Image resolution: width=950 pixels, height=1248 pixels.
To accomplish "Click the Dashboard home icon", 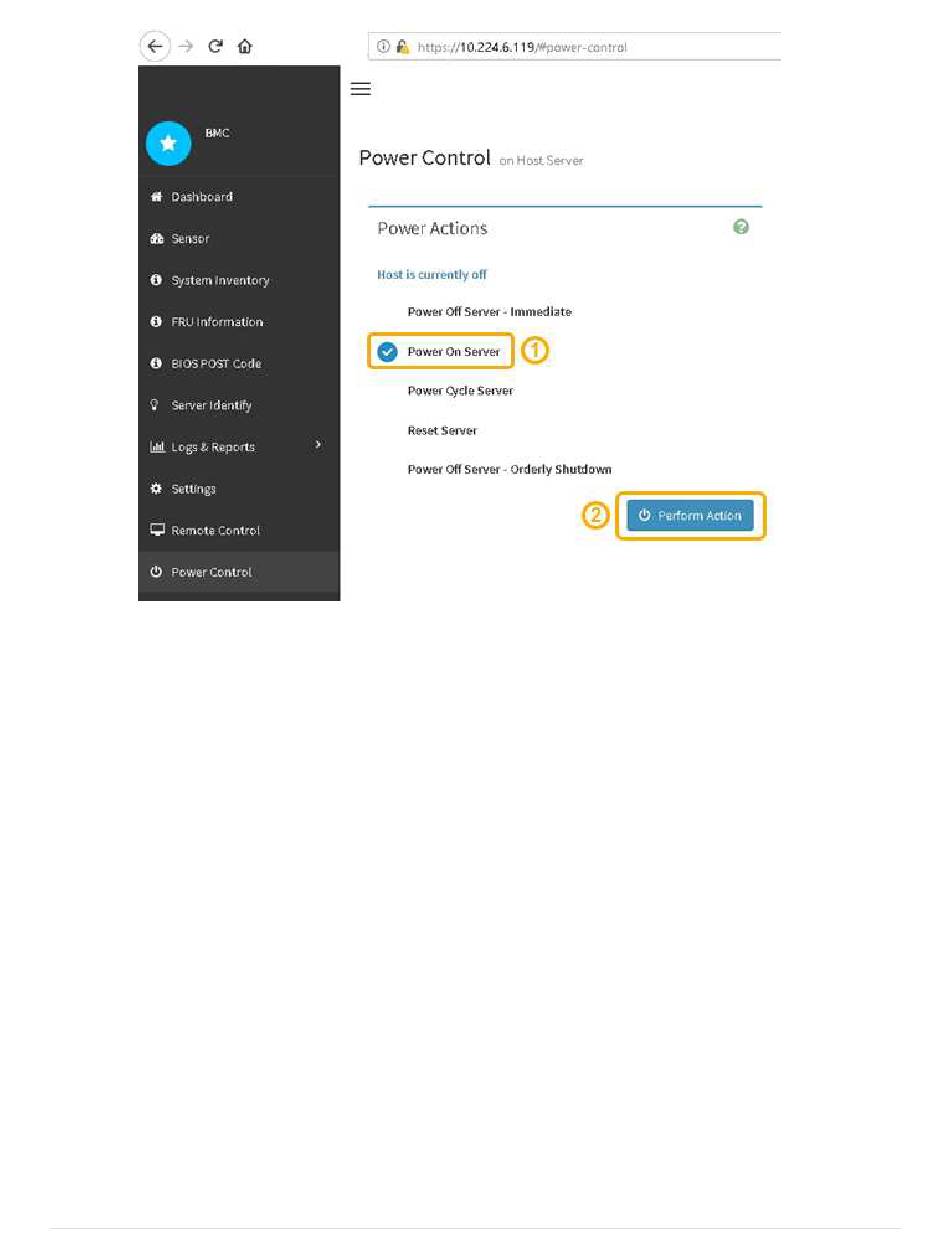I will [156, 197].
